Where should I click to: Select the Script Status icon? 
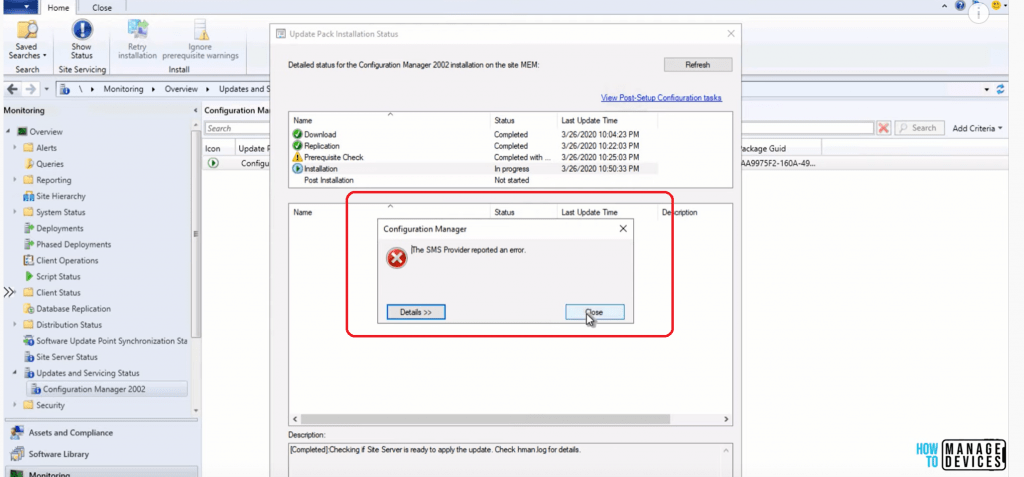coord(28,276)
